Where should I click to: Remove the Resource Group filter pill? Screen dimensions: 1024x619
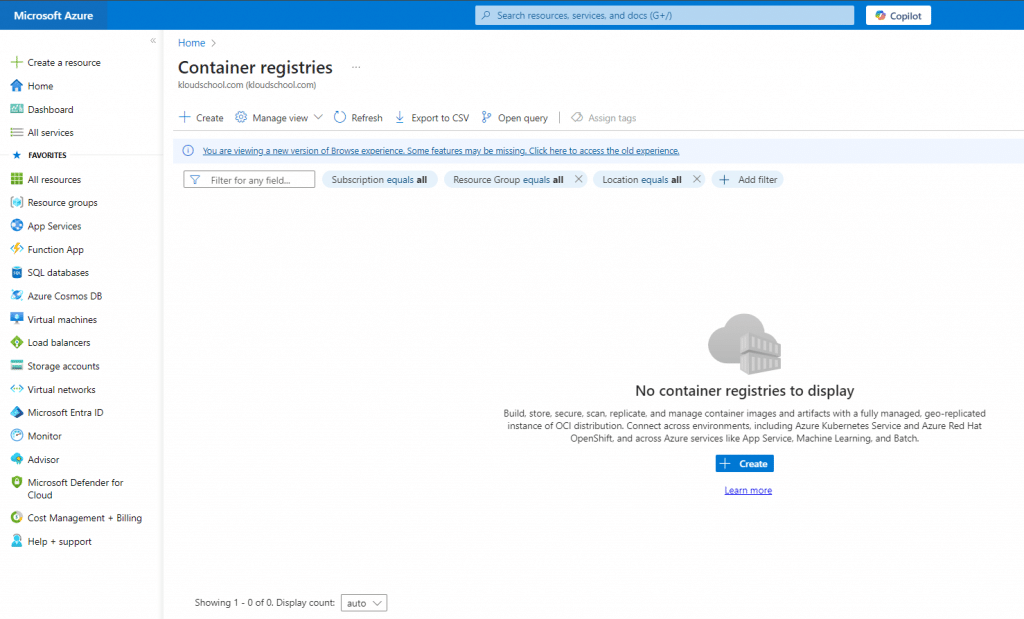pos(578,179)
